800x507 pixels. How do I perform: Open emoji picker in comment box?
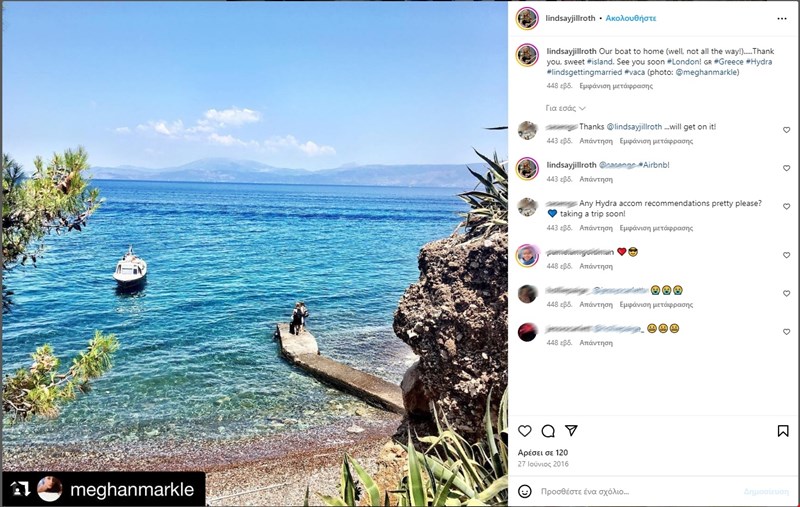(x=524, y=491)
